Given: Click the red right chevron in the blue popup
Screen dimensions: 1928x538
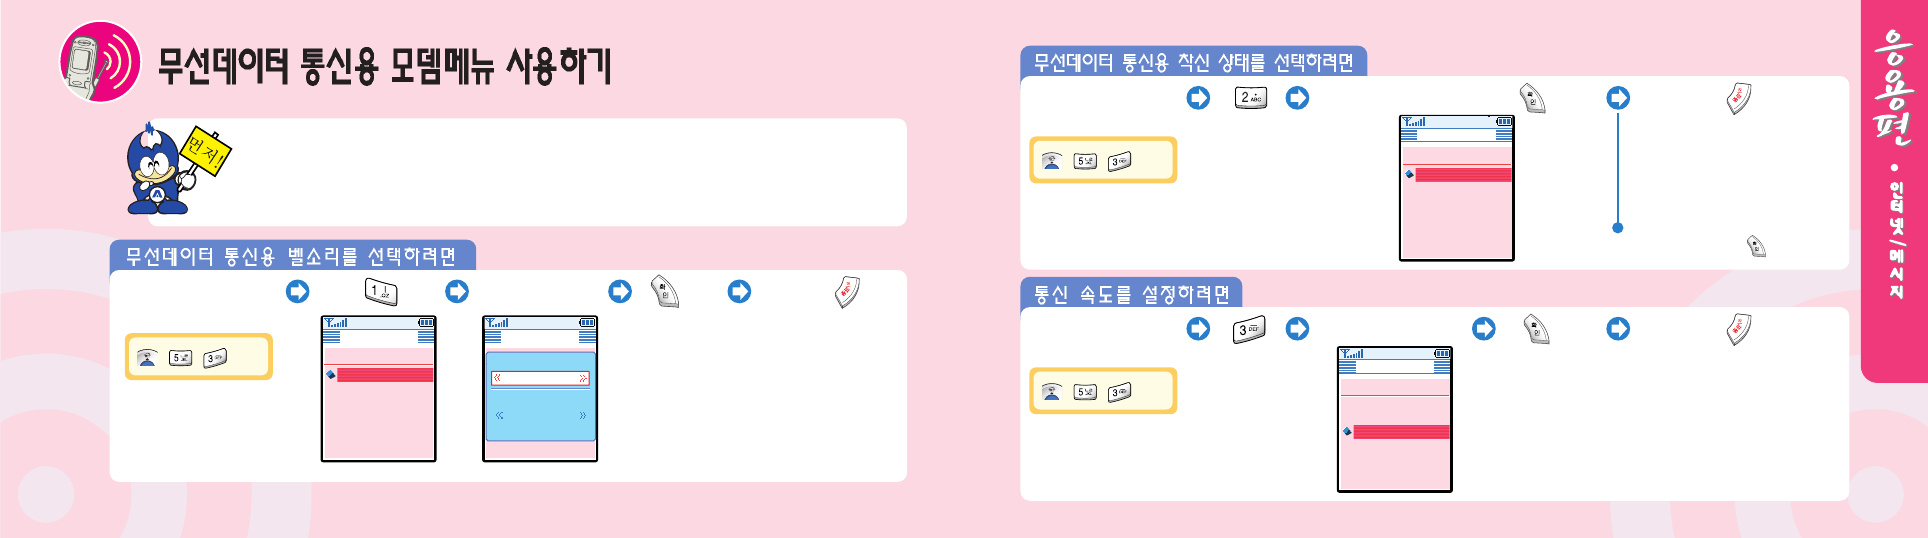Looking at the screenshot, I should pyautogui.click(x=583, y=379).
